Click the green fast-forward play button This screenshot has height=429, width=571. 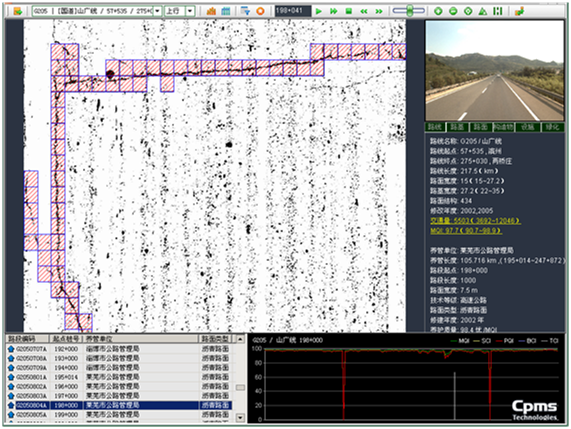[x=334, y=11]
